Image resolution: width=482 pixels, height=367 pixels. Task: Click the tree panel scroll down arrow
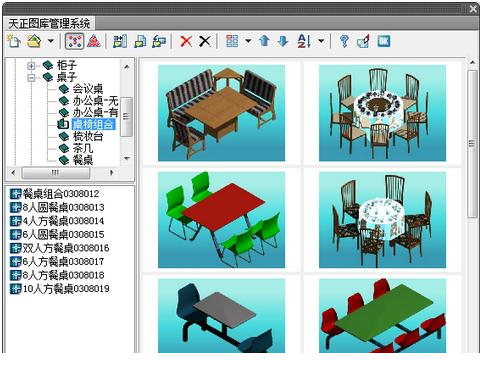(x=127, y=158)
